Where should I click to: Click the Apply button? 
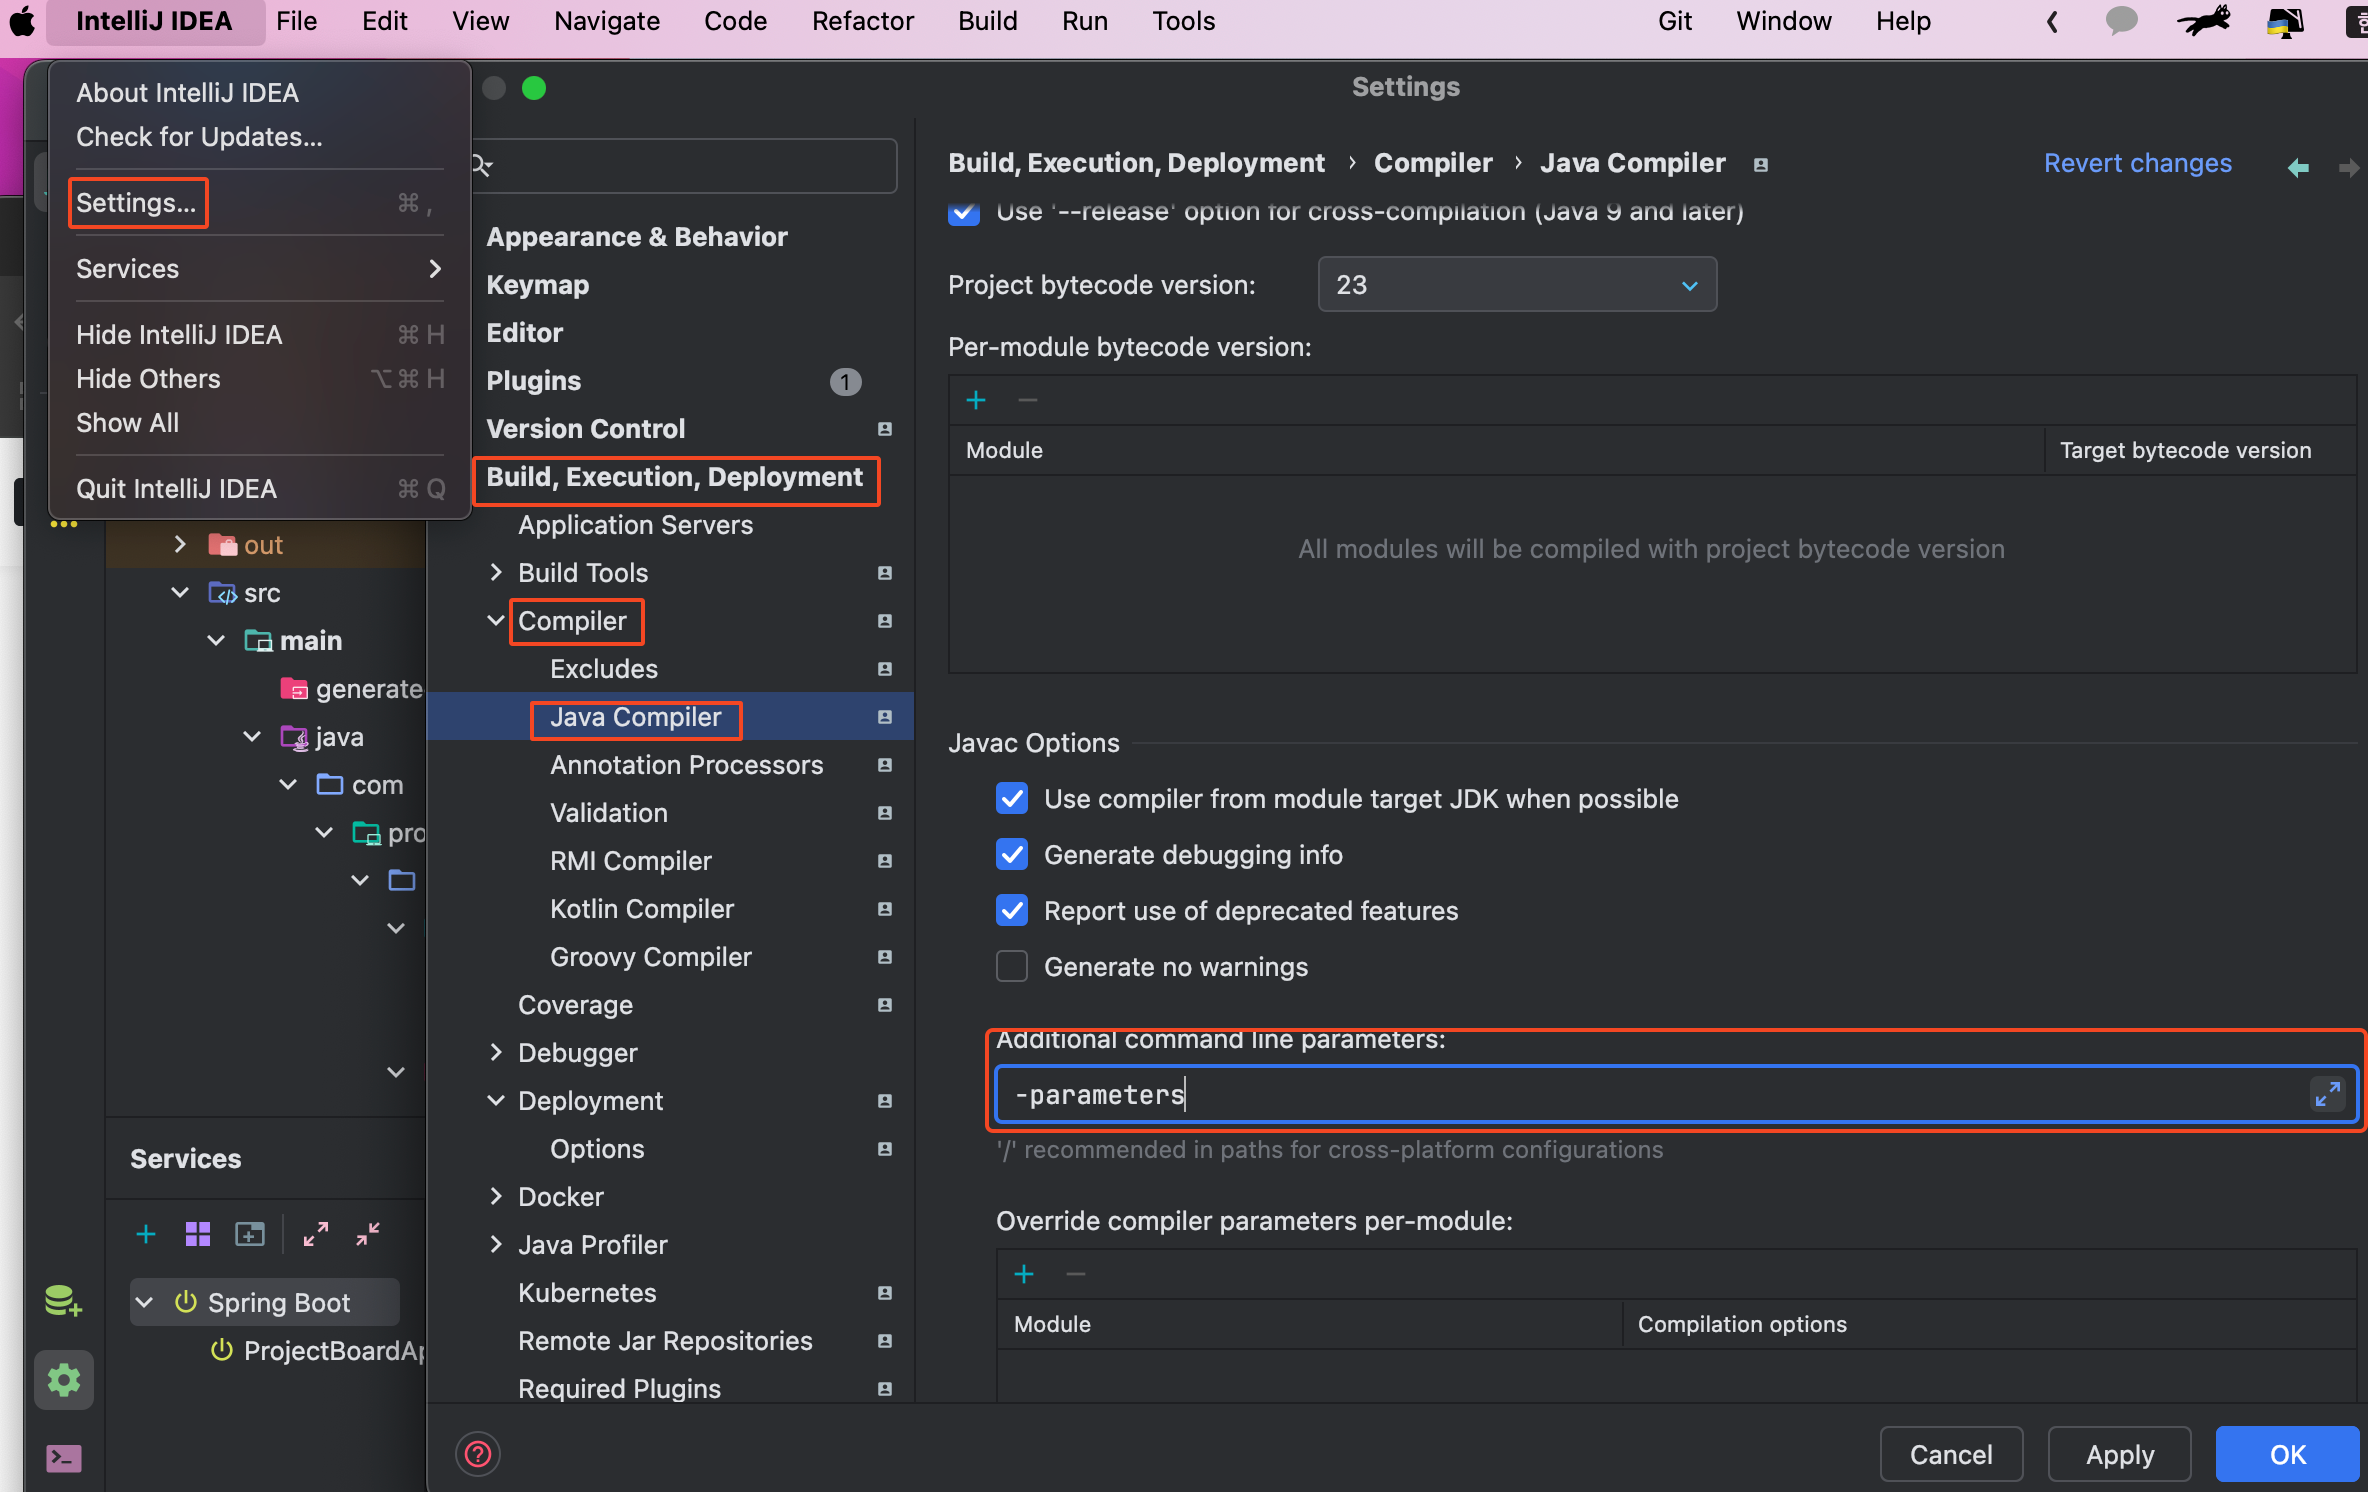[x=2119, y=1454]
